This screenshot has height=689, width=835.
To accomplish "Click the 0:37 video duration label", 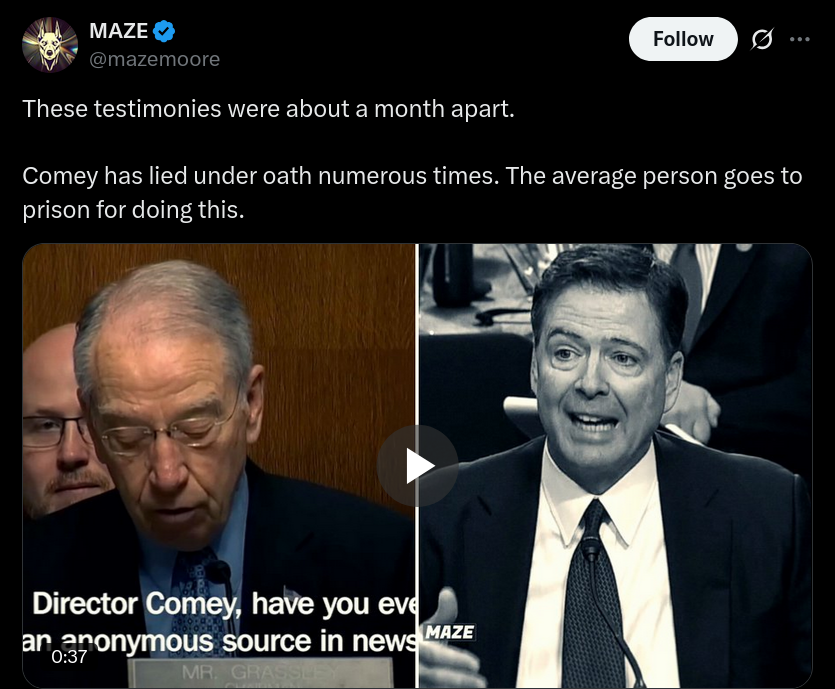I will (x=69, y=657).
